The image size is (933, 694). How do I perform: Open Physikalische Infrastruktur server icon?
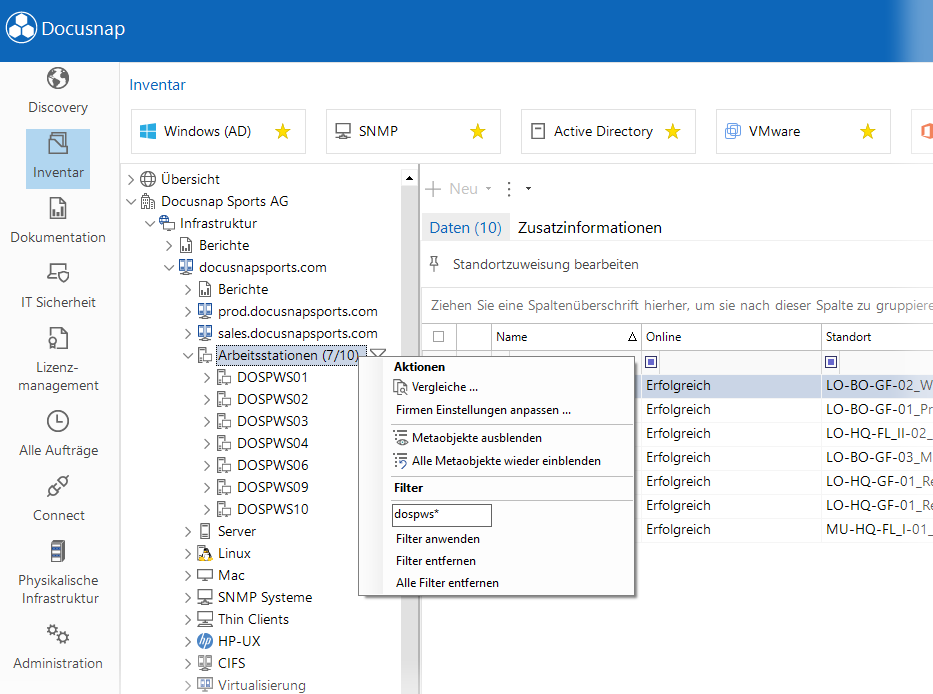tap(58, 551)
